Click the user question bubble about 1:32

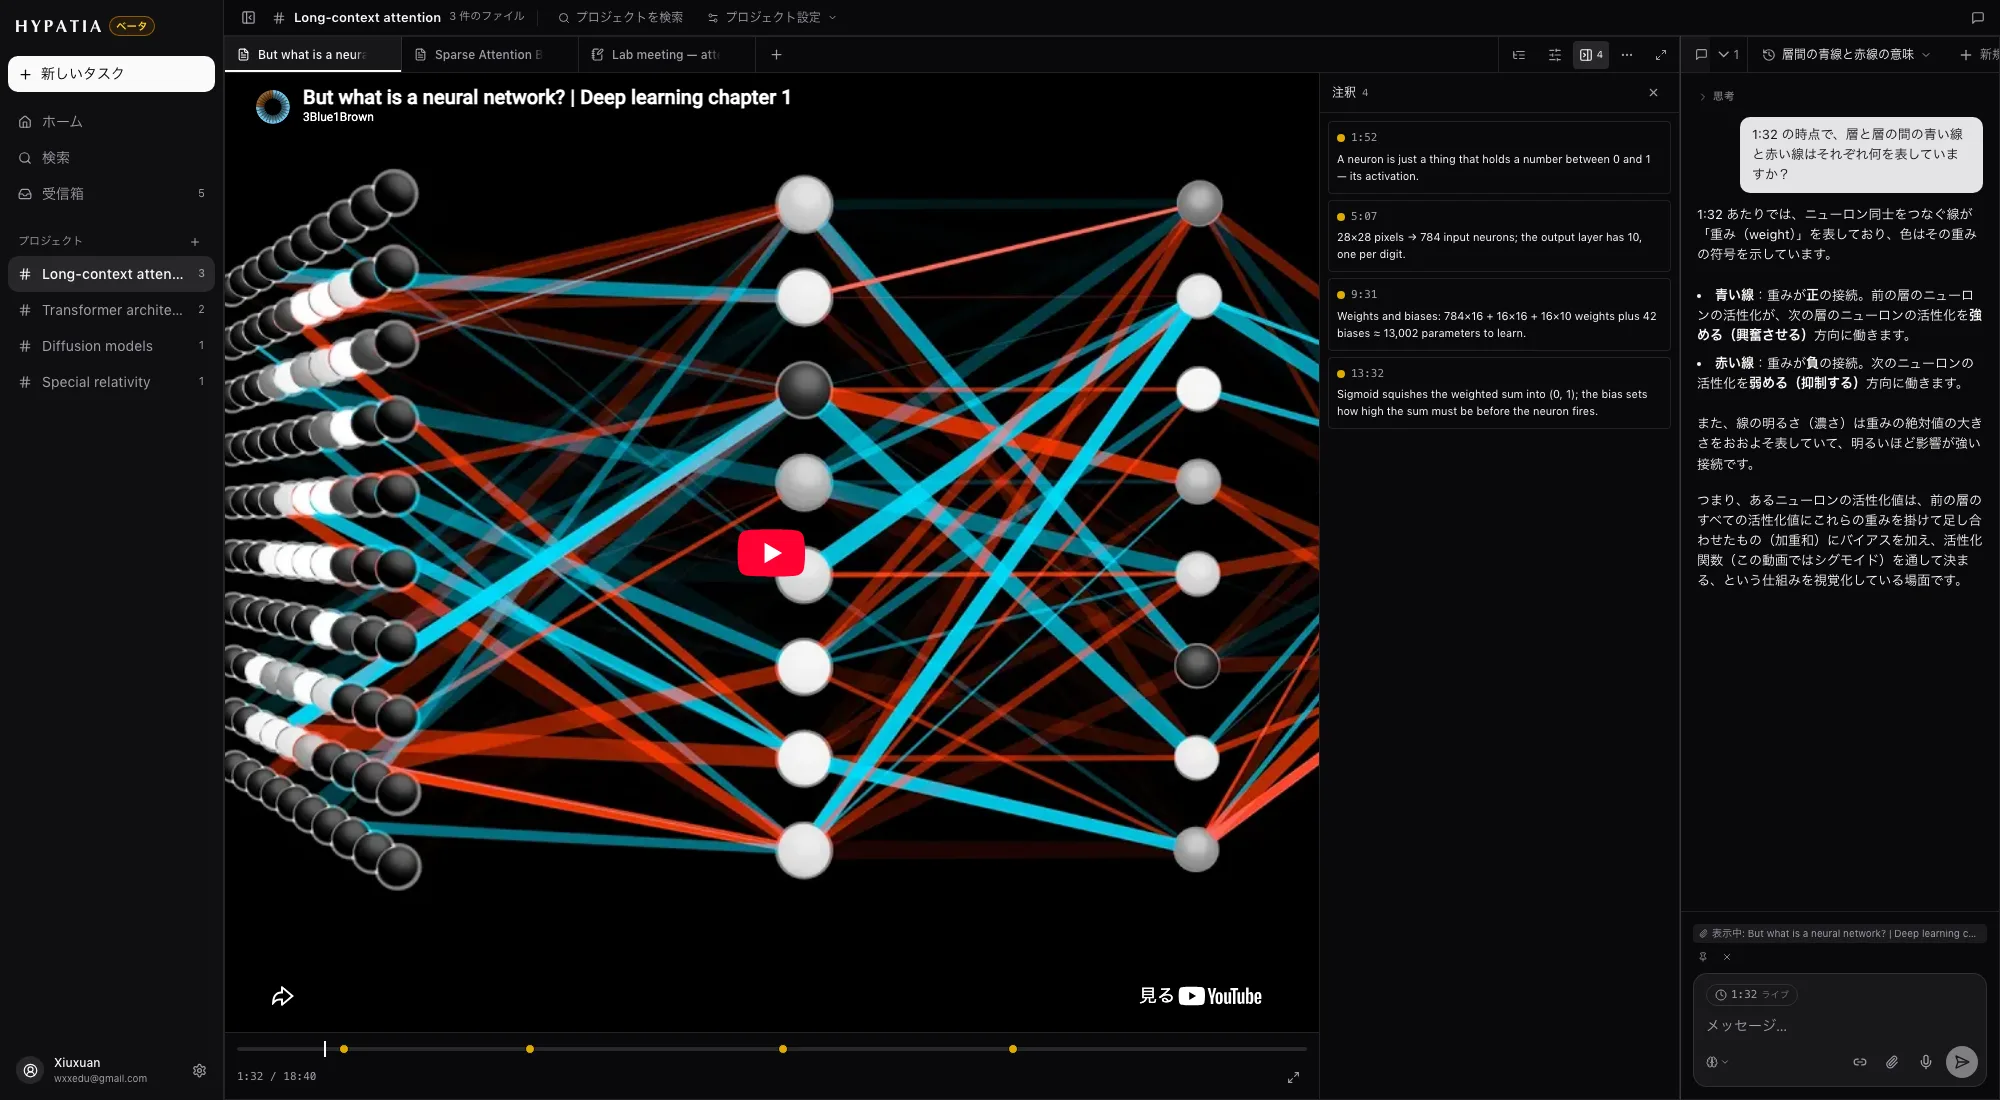click(1860, 154)
